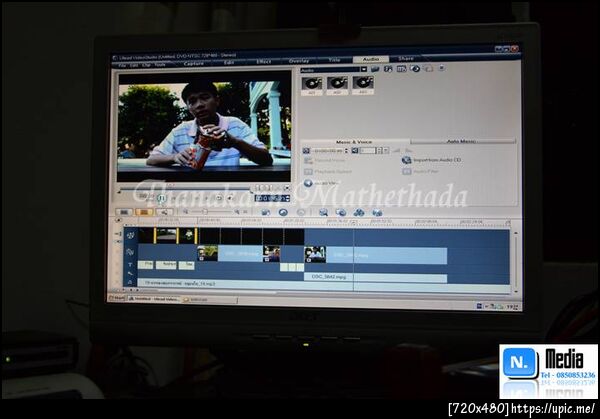Go to the Overlay step tab
Viewport: 600px width, 419px height.
299,61
